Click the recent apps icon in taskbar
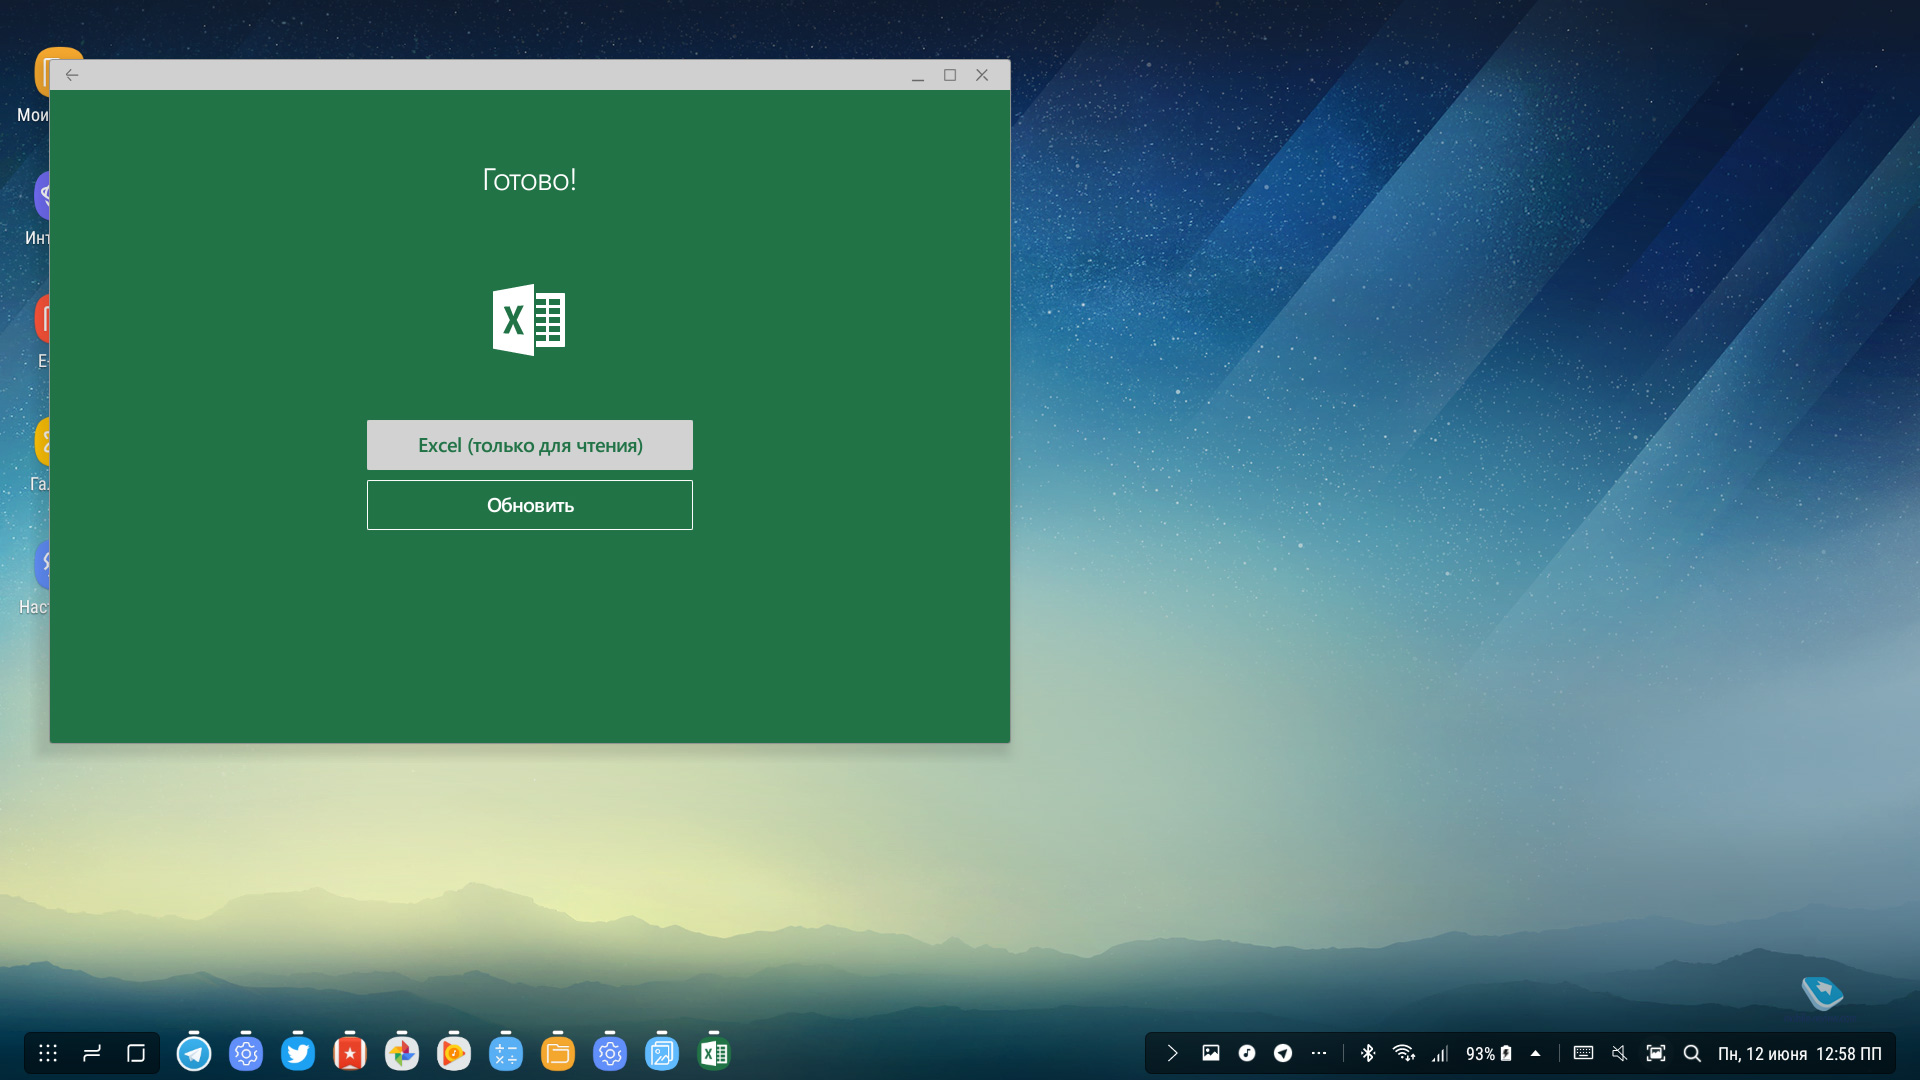Viewport: 1920px width, 1080px height. (92, 1053)
